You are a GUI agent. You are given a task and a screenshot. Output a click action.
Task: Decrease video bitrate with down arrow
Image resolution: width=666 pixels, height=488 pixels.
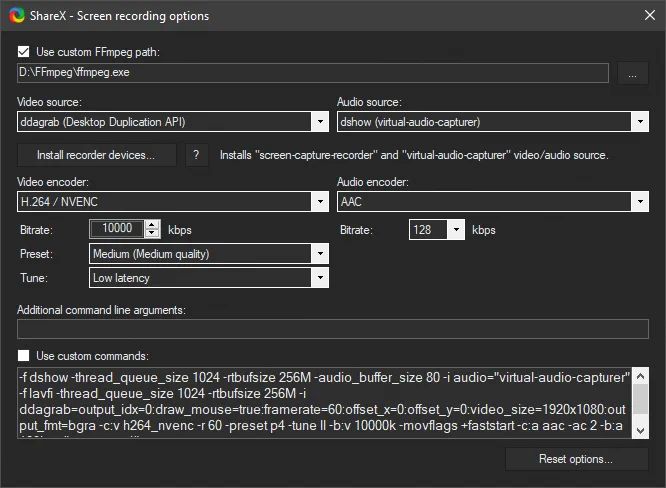point(152,233)
